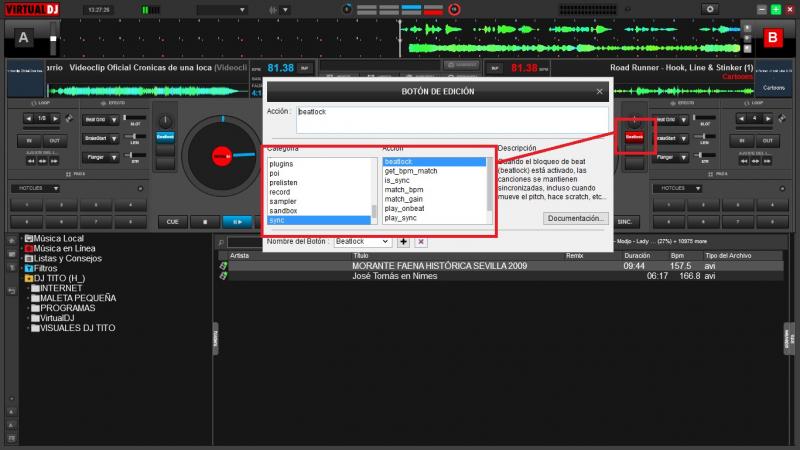This screenshot has height=450, width=800.
Task: Select prelisten category
Action: click(283, 183)
